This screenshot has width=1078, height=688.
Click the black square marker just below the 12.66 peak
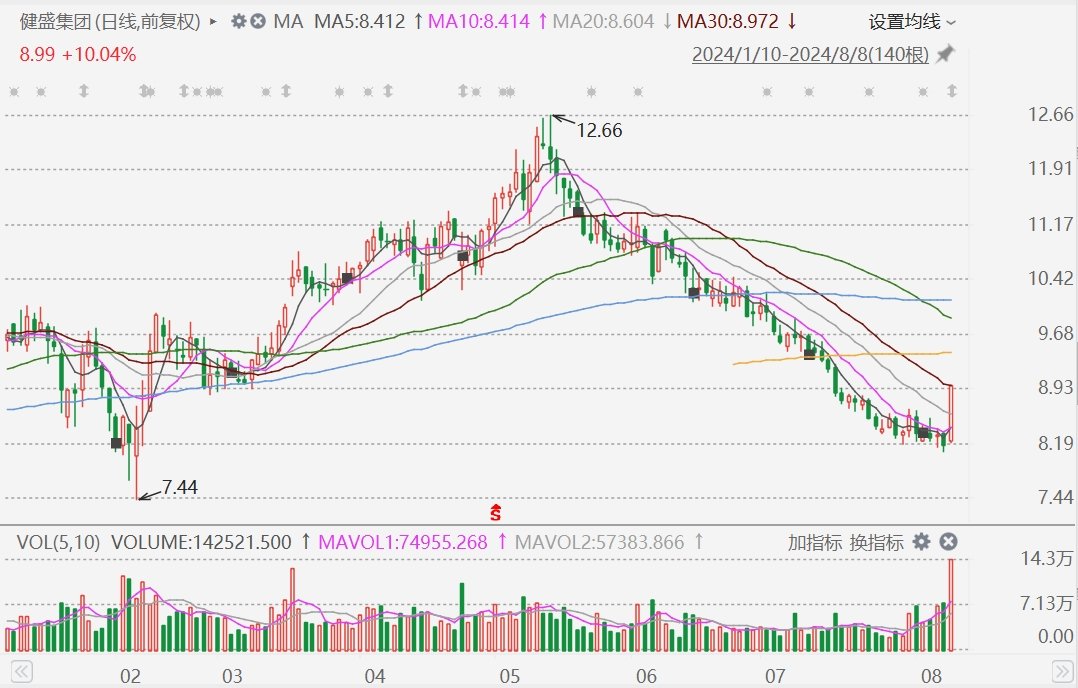pyautogui.click(x=578, y=212)
